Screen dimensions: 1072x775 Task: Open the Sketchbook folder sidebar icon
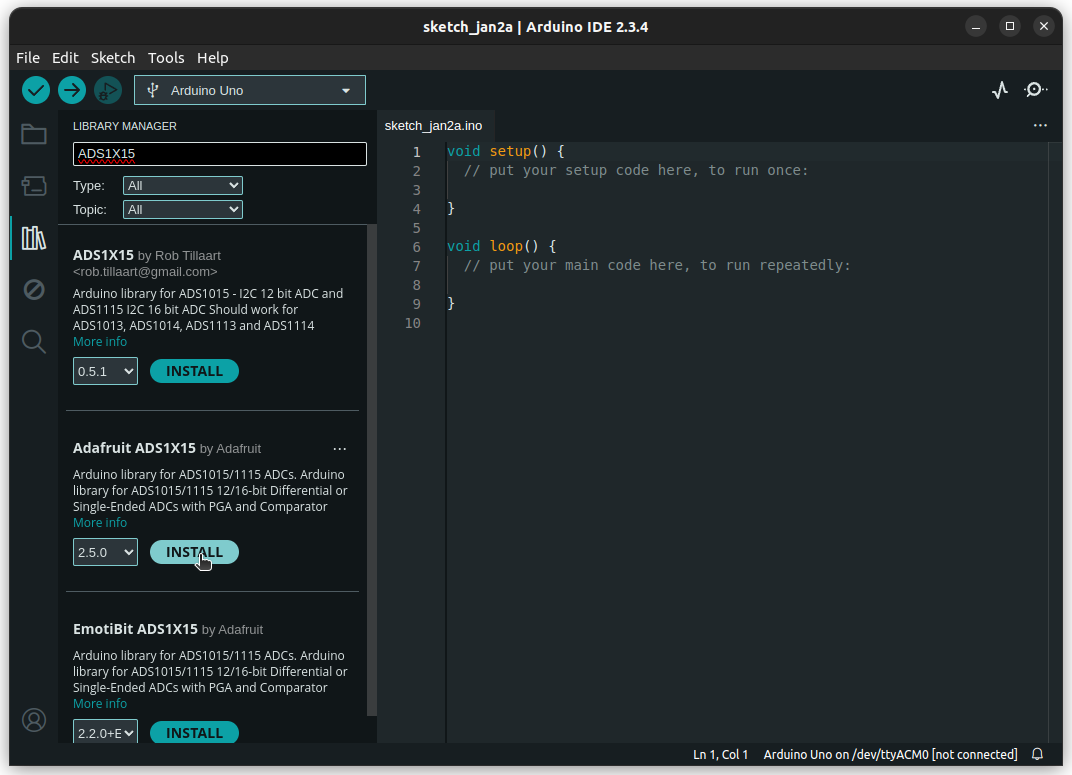point(33,134)
